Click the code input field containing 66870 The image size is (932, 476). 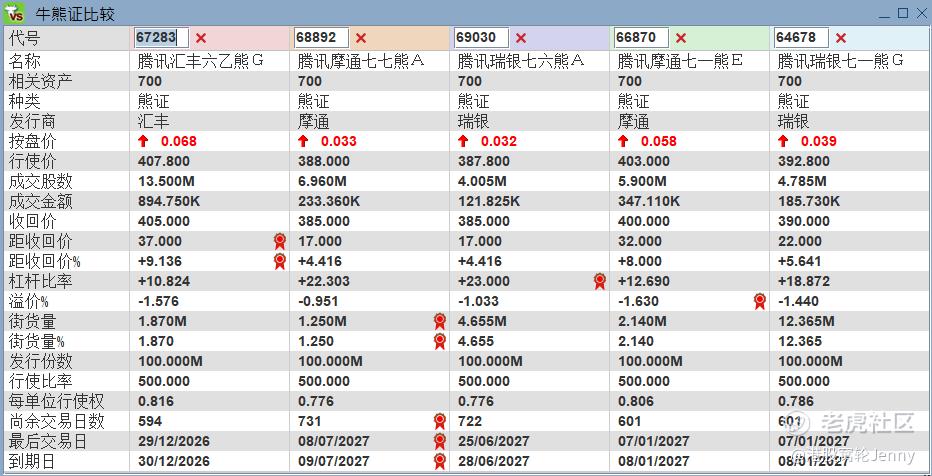641,37
